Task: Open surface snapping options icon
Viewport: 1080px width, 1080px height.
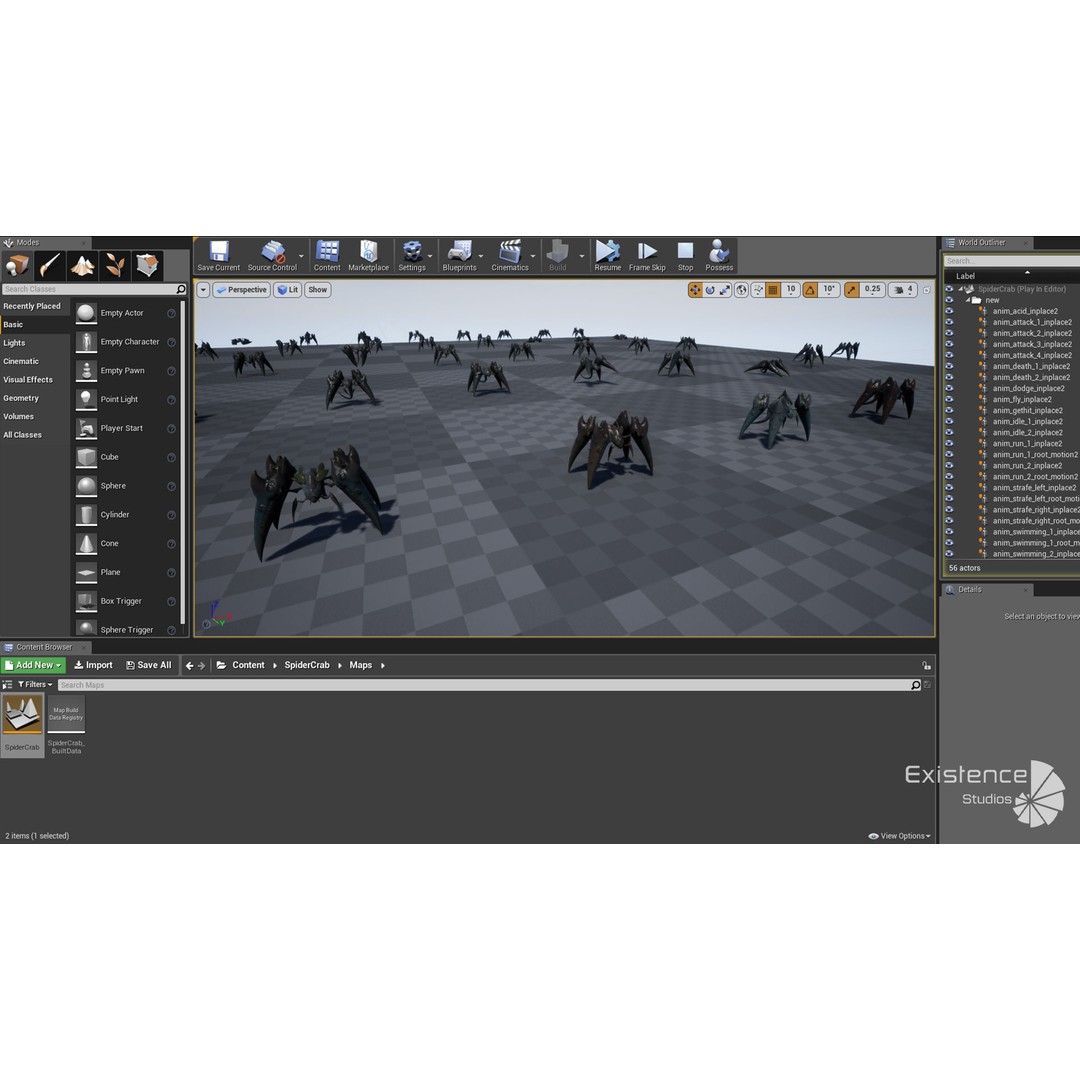Action: pos(758,290)
